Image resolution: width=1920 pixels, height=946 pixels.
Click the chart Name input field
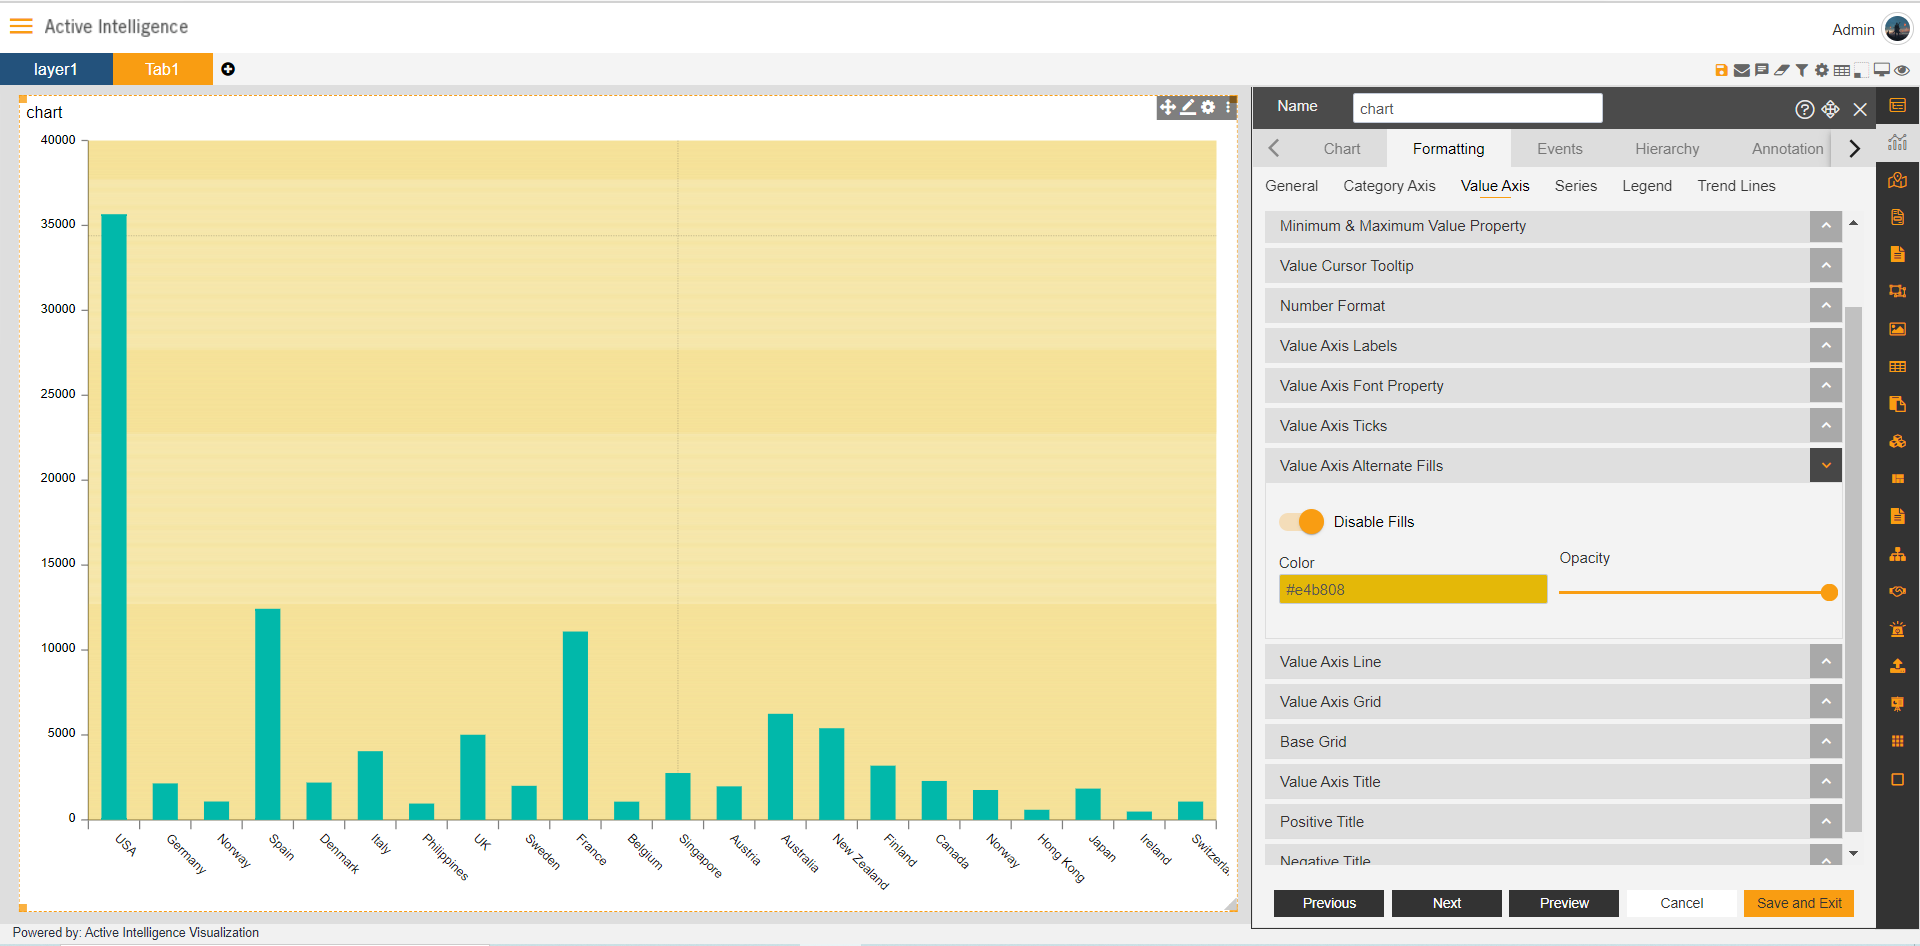1477,108
